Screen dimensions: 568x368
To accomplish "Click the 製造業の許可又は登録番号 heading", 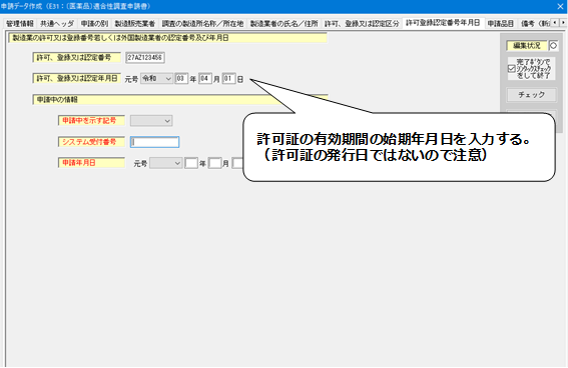I will 168,38.
